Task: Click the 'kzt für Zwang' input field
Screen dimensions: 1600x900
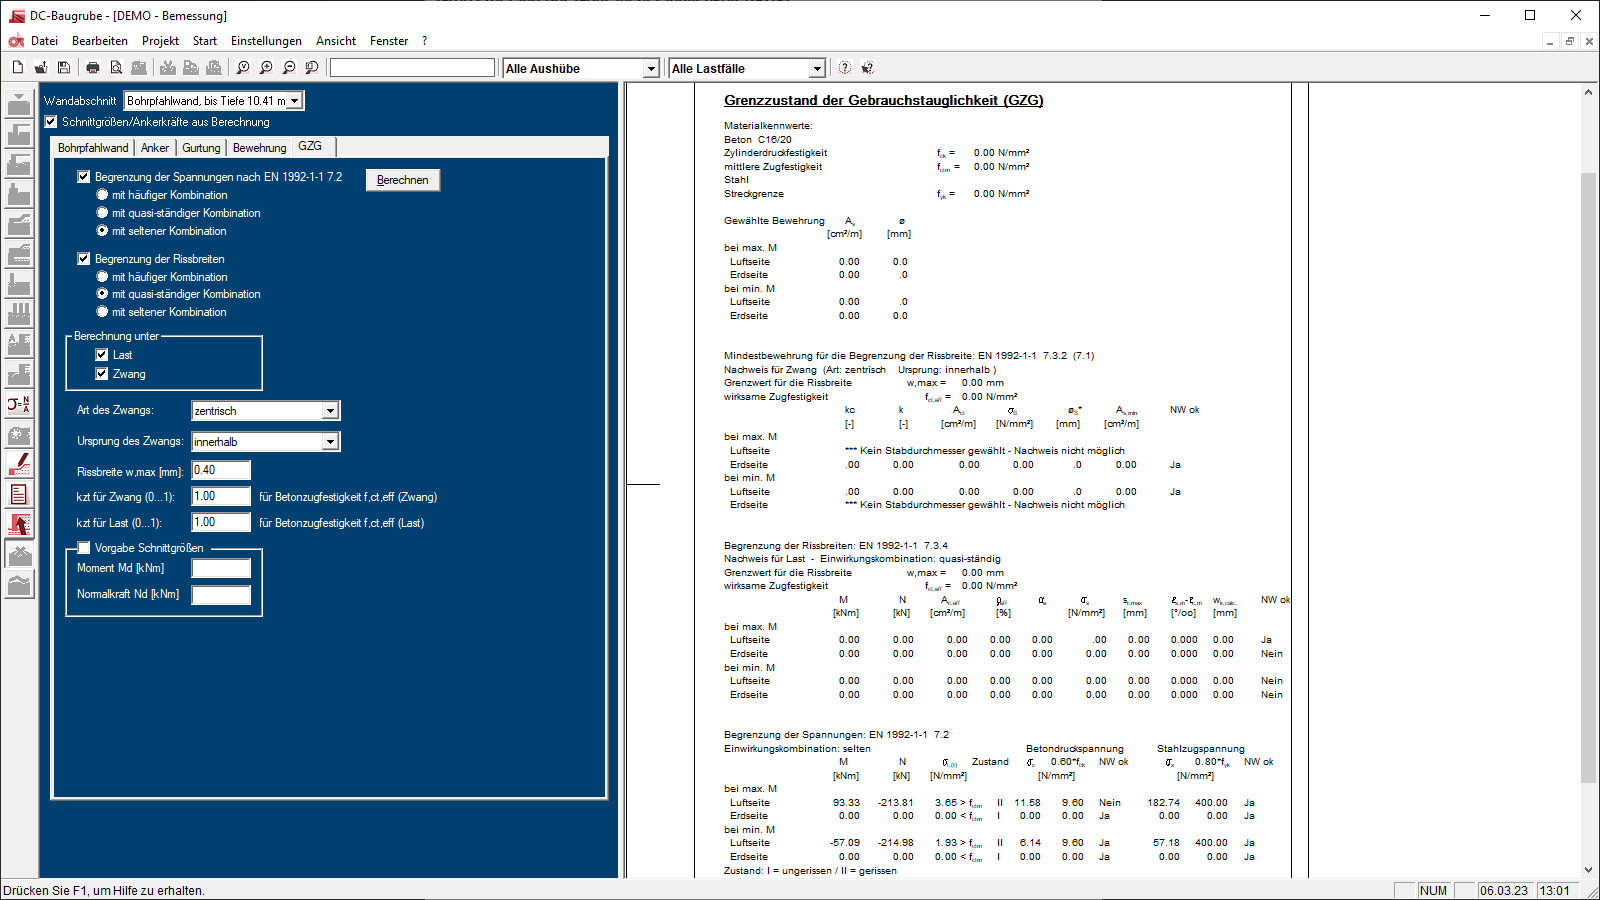Action: 221,497
